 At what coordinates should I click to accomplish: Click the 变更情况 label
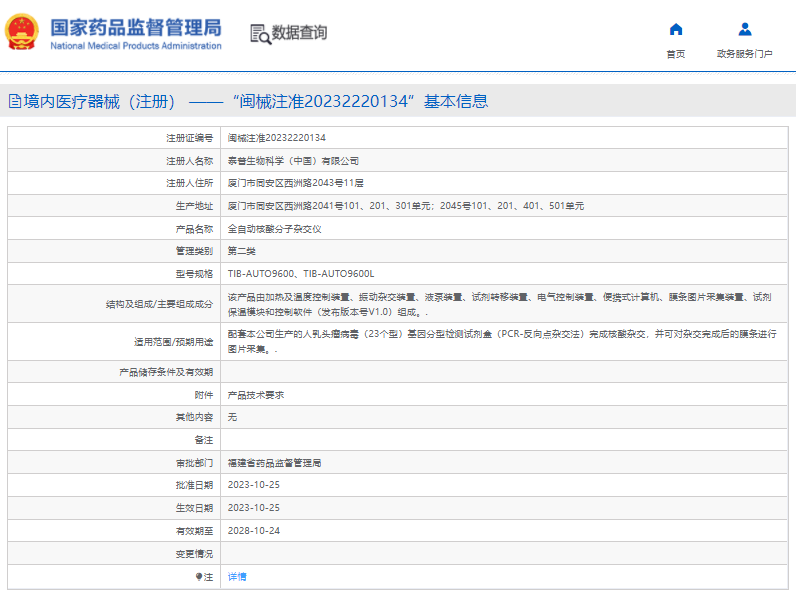tap(194, 554)
